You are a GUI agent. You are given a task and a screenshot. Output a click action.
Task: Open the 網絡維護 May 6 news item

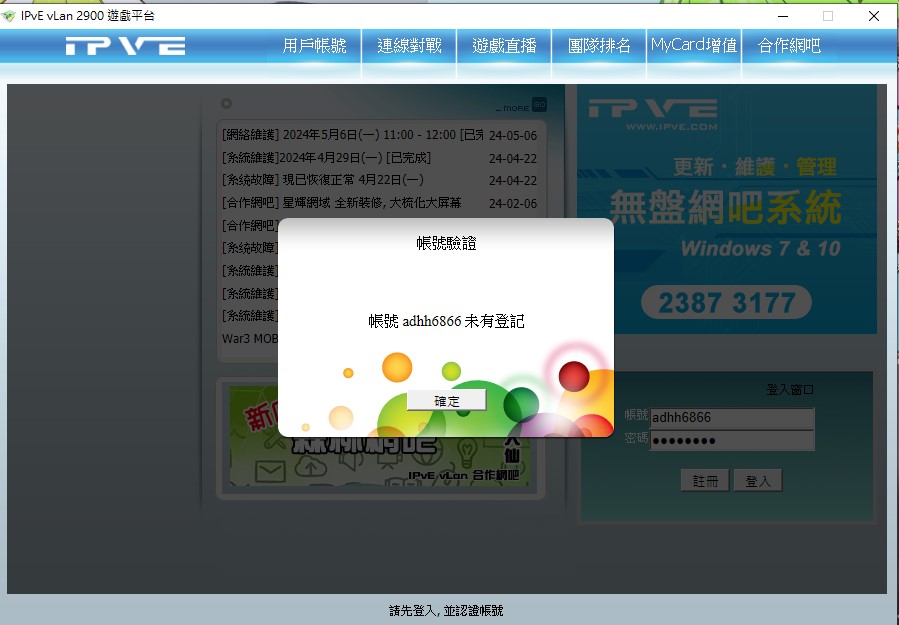coord(352,135)
